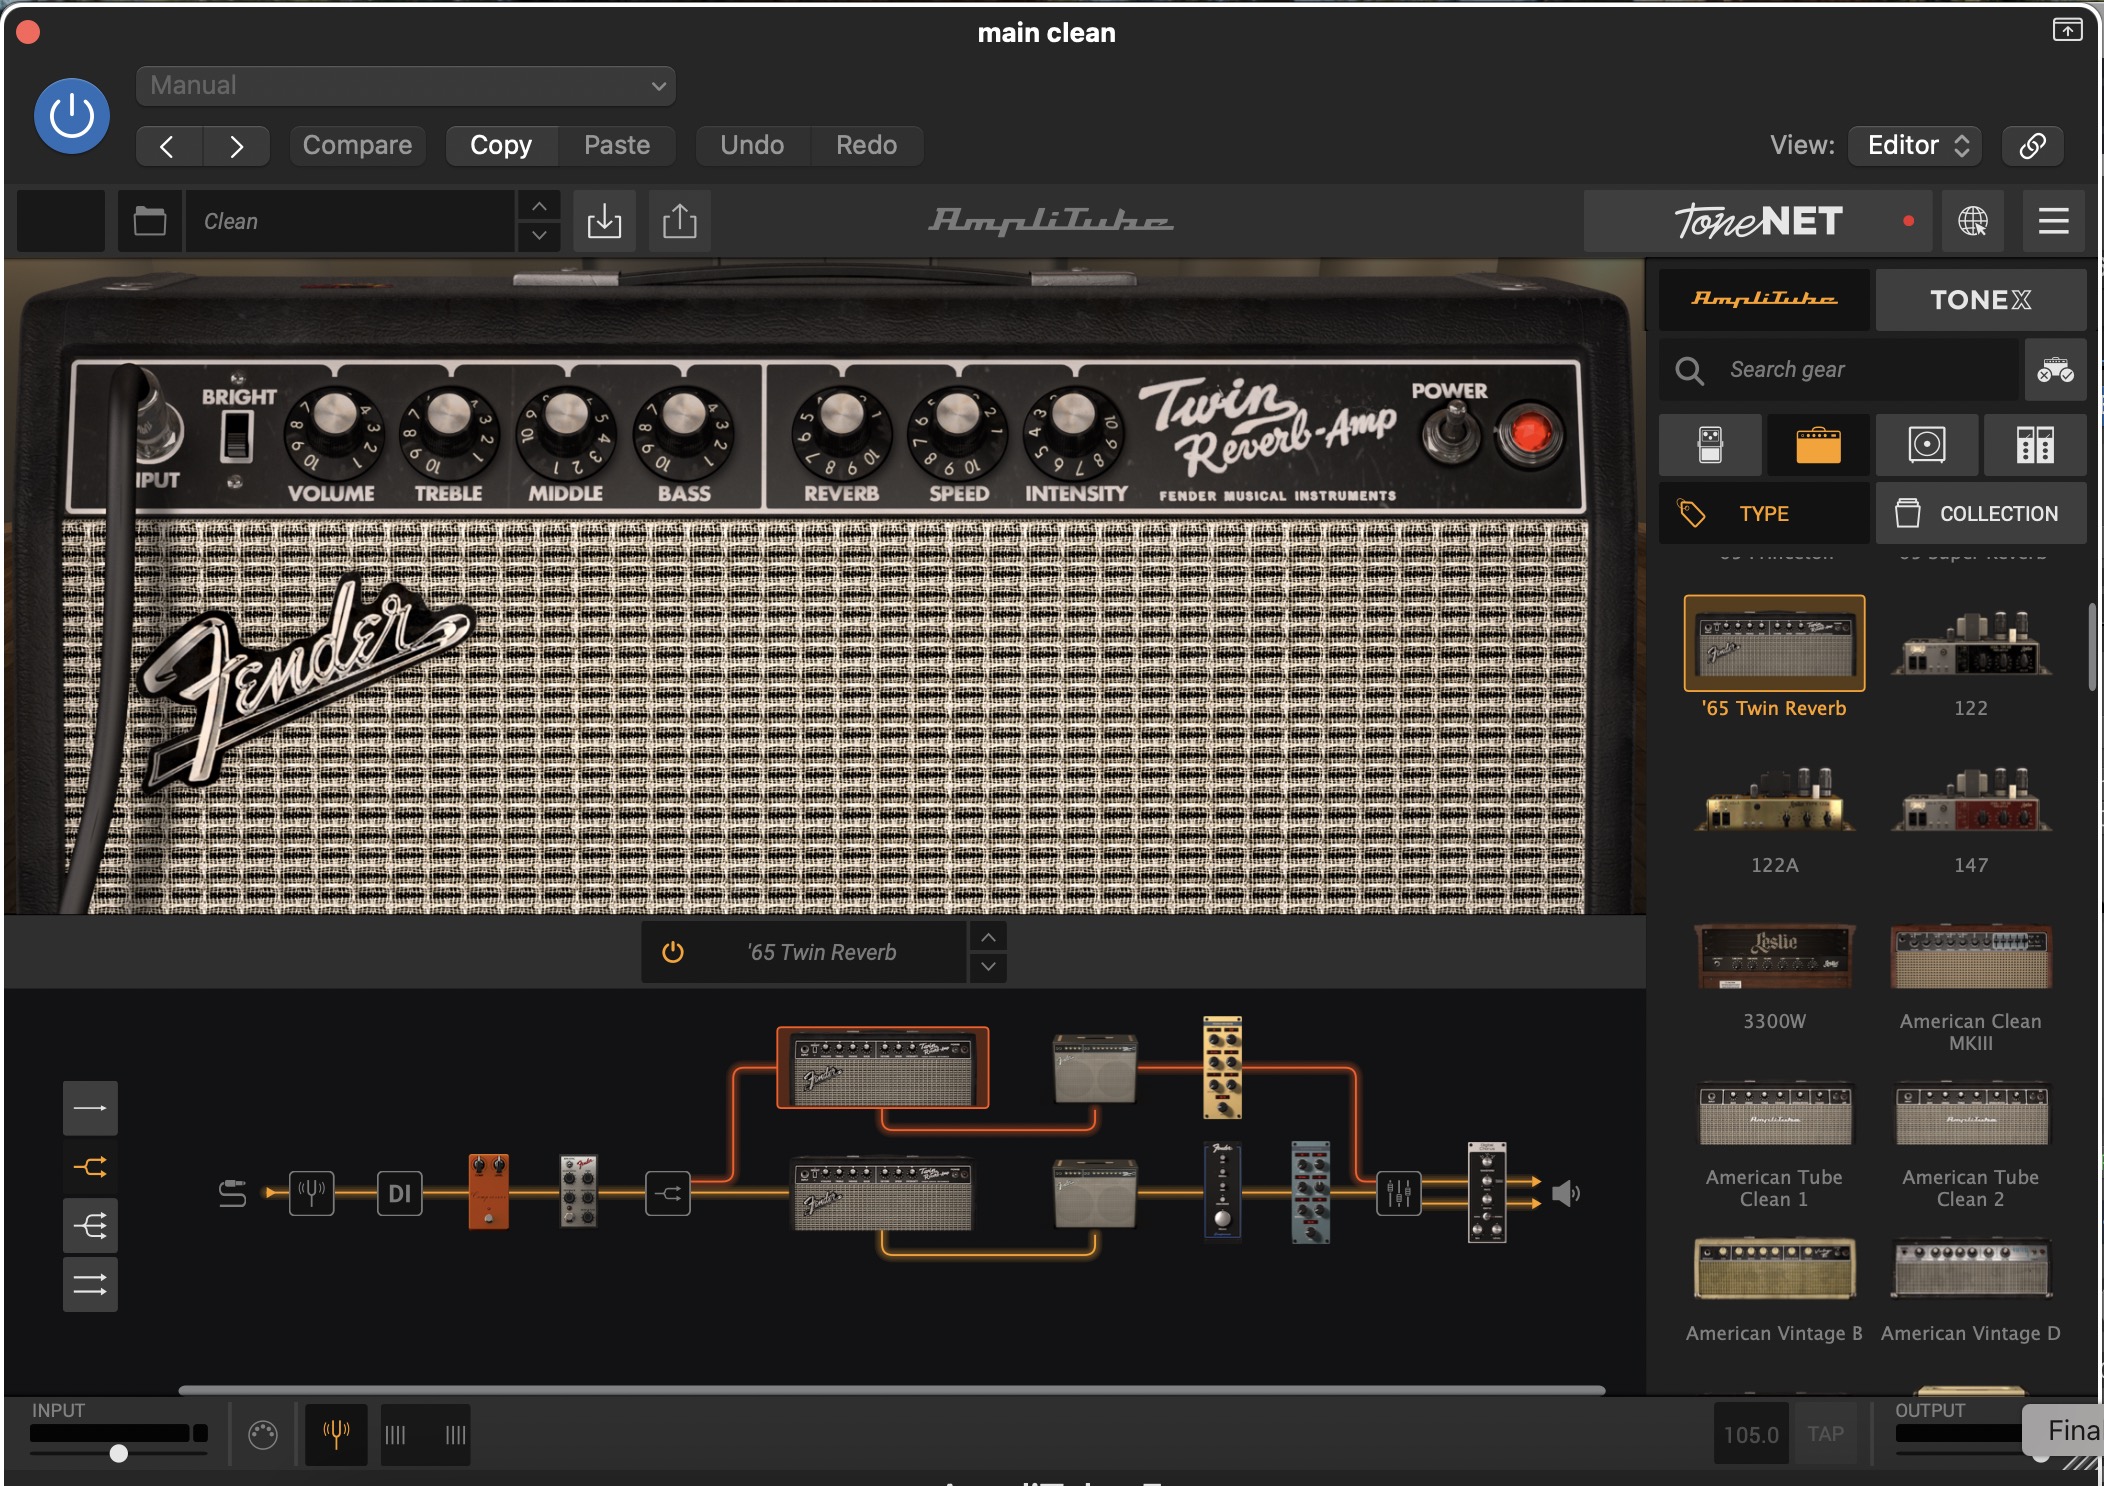Open the preset browser folder icon
Screen dimensions: 2104x1486
(150, 221)
